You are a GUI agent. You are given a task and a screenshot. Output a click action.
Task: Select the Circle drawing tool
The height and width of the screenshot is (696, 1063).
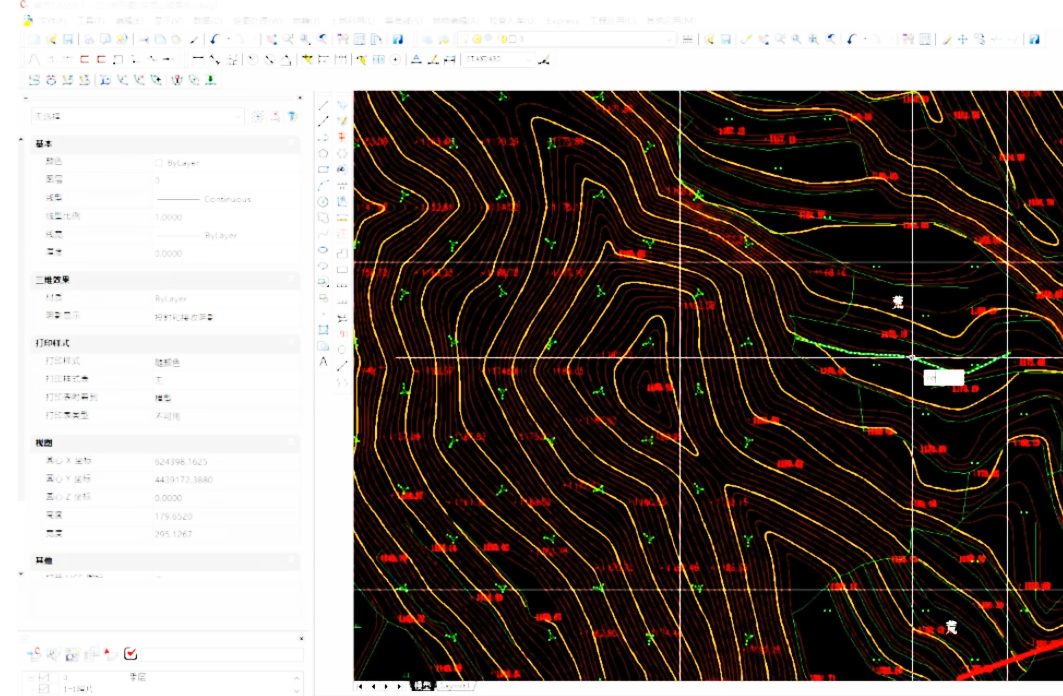(323, 201)
